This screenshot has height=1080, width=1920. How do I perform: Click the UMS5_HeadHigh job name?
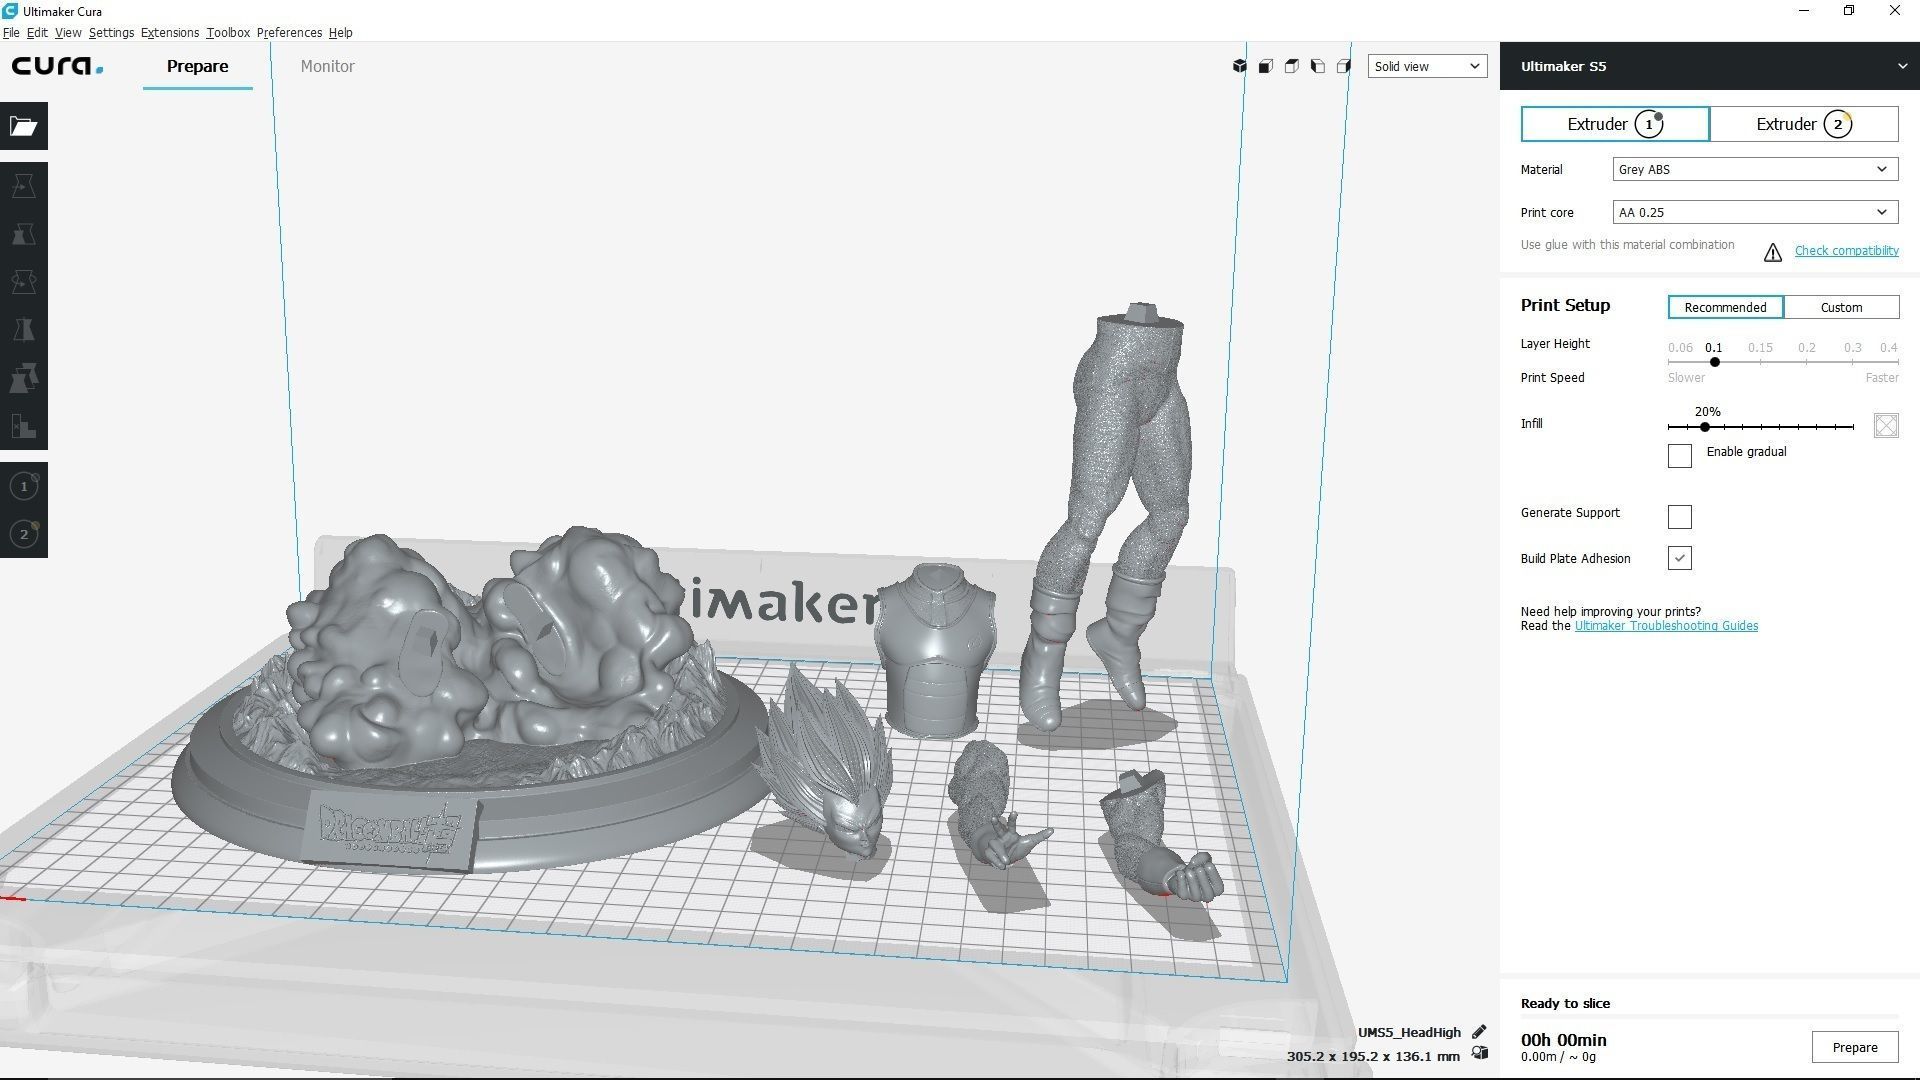[x=1409, y=1032]
